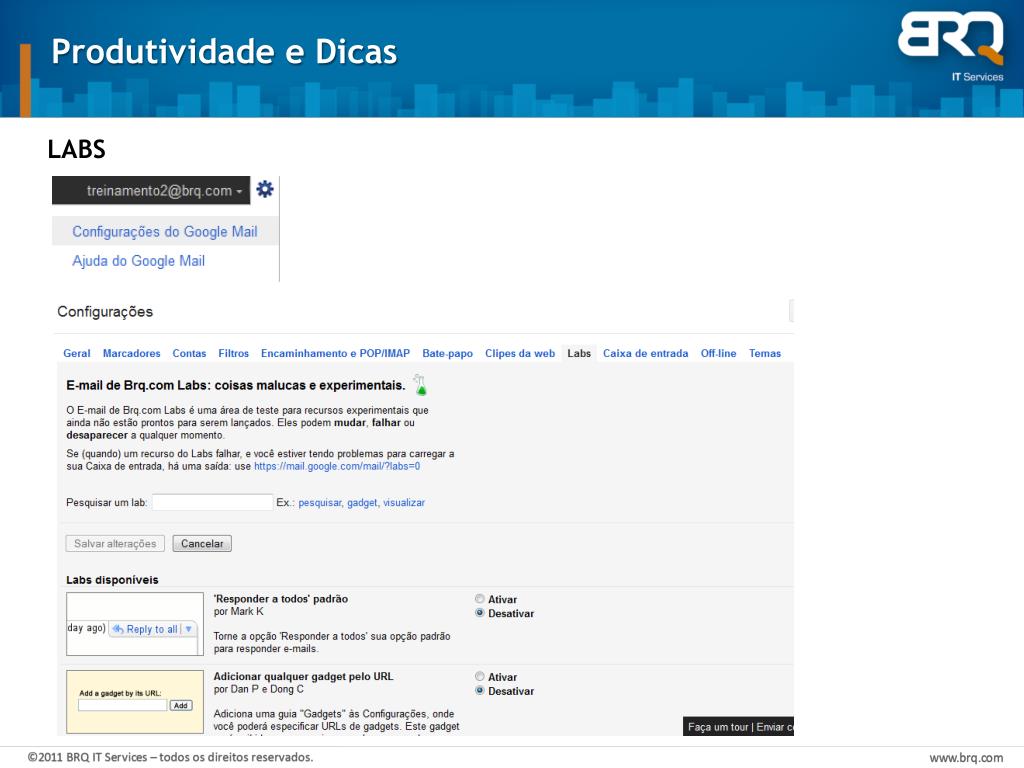
Task: Switch to the Contas tab
Action: click(x=189, y=353)
